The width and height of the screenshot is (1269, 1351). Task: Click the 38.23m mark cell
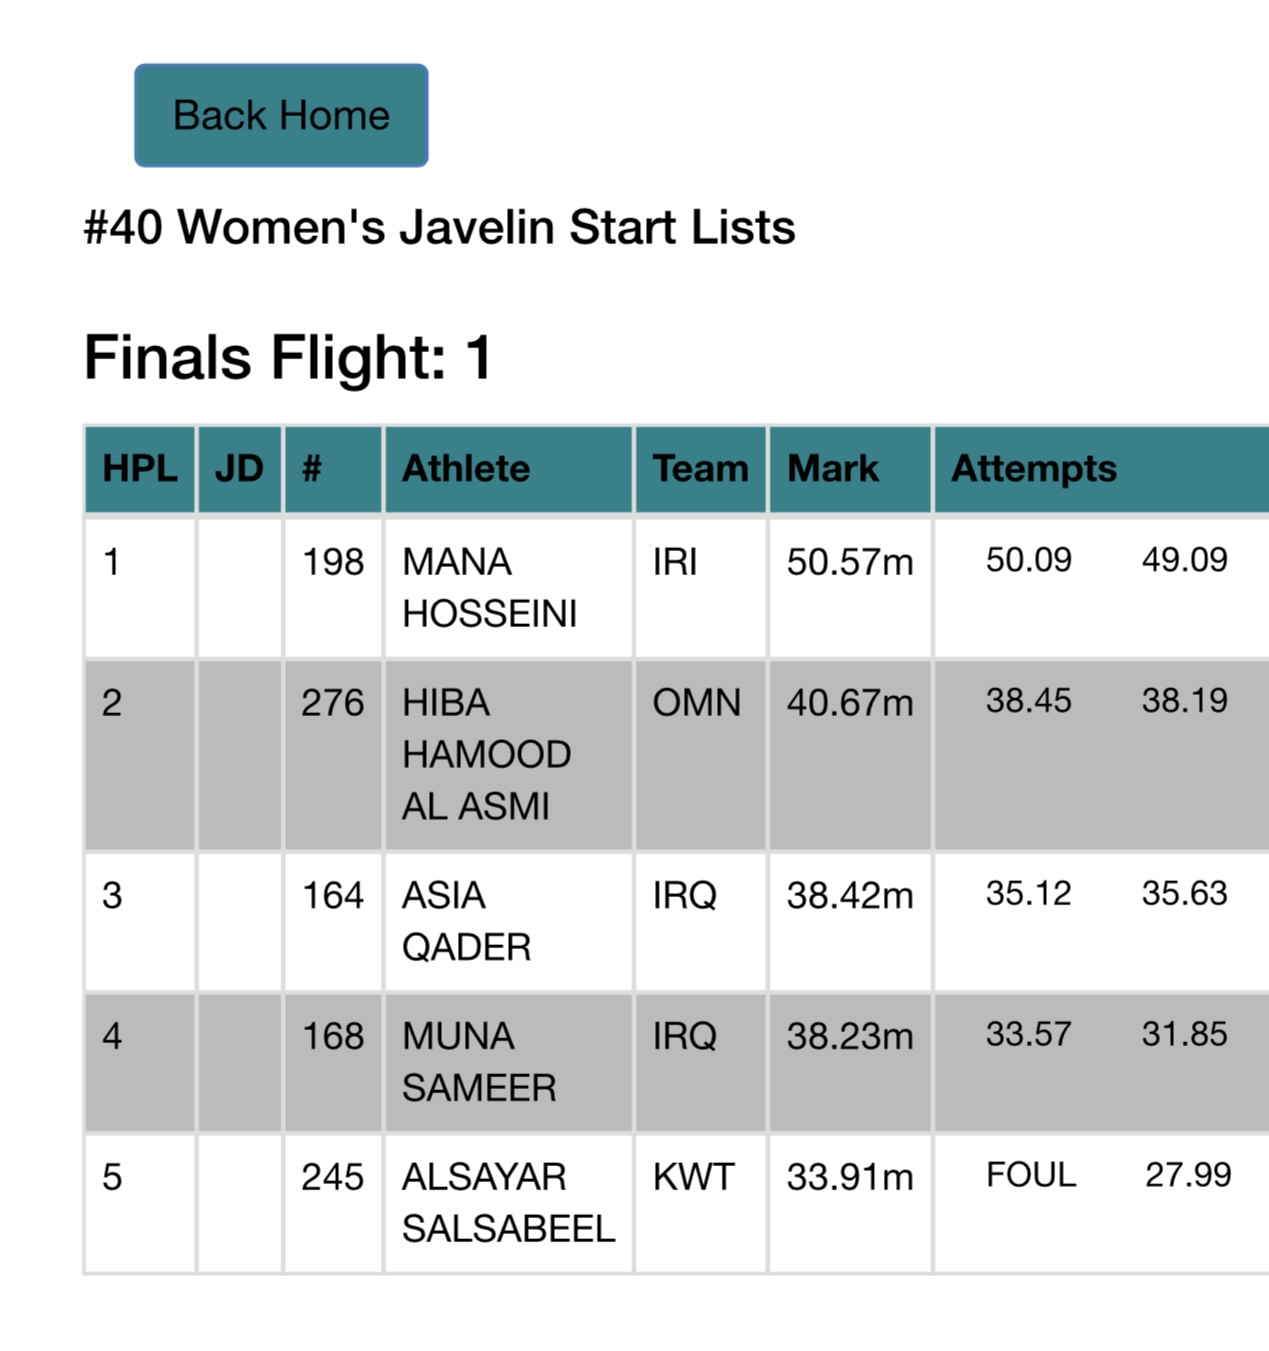click(x=850, y=1036)
